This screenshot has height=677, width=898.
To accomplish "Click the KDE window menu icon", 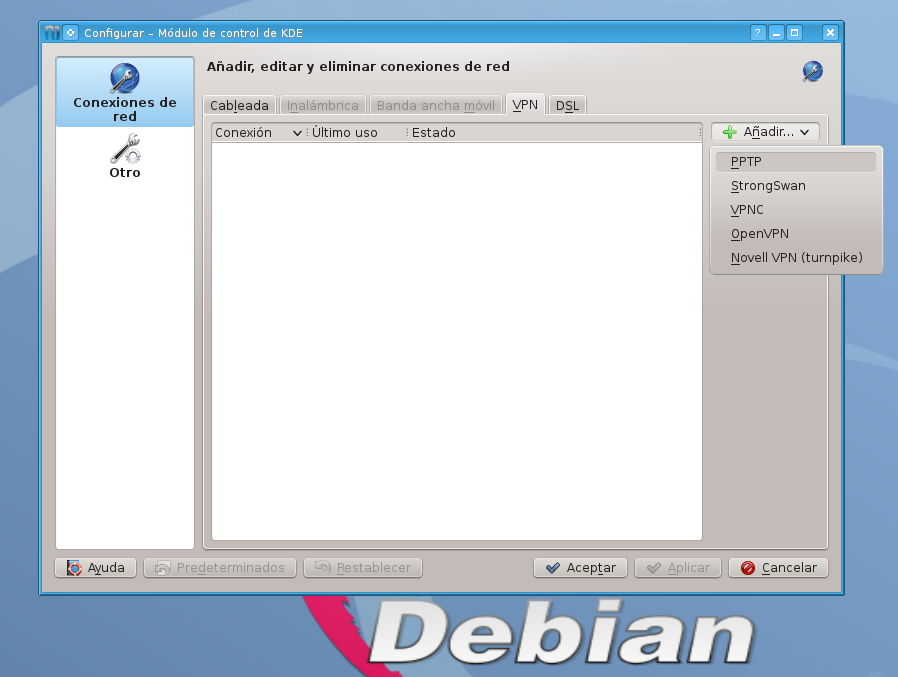I will pyautogui.click(x=52, y=33).
